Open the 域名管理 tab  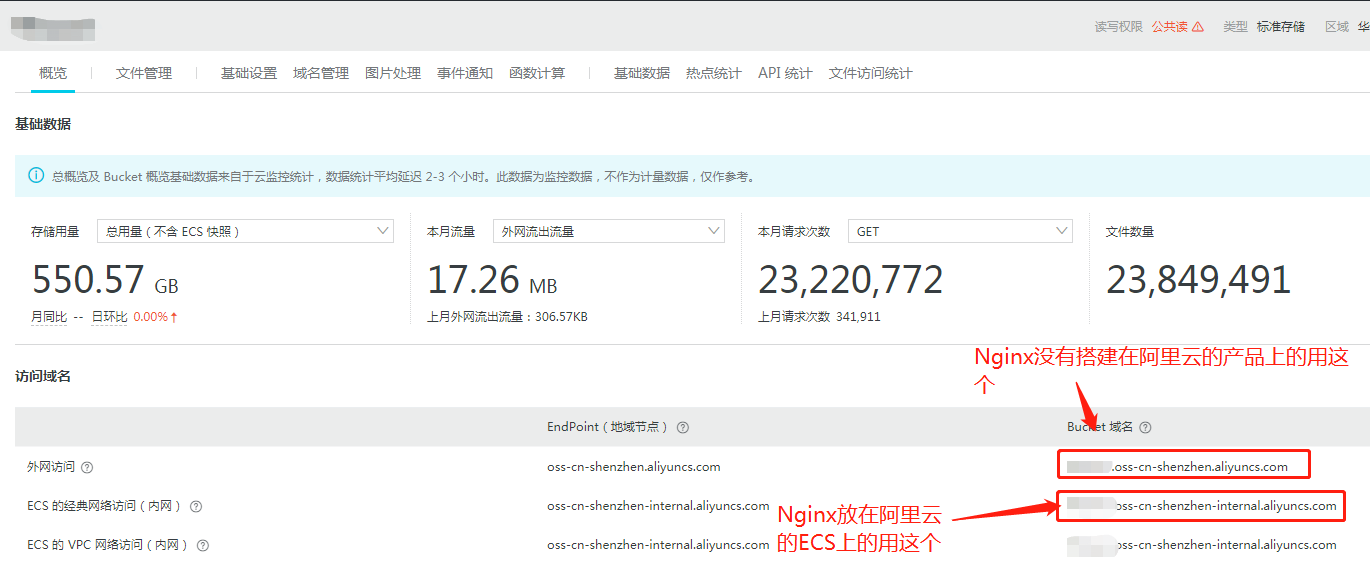(320, 72)
